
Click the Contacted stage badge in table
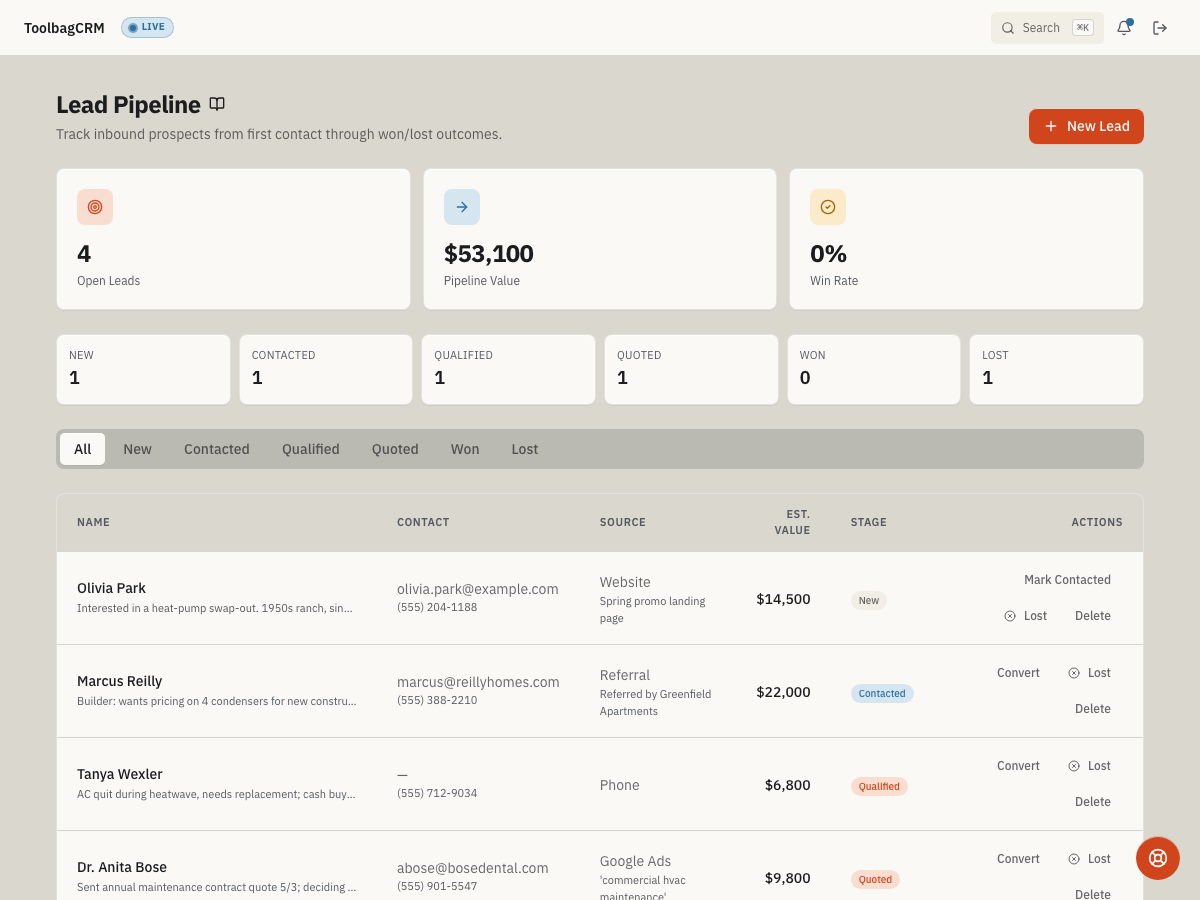(882, 693)
